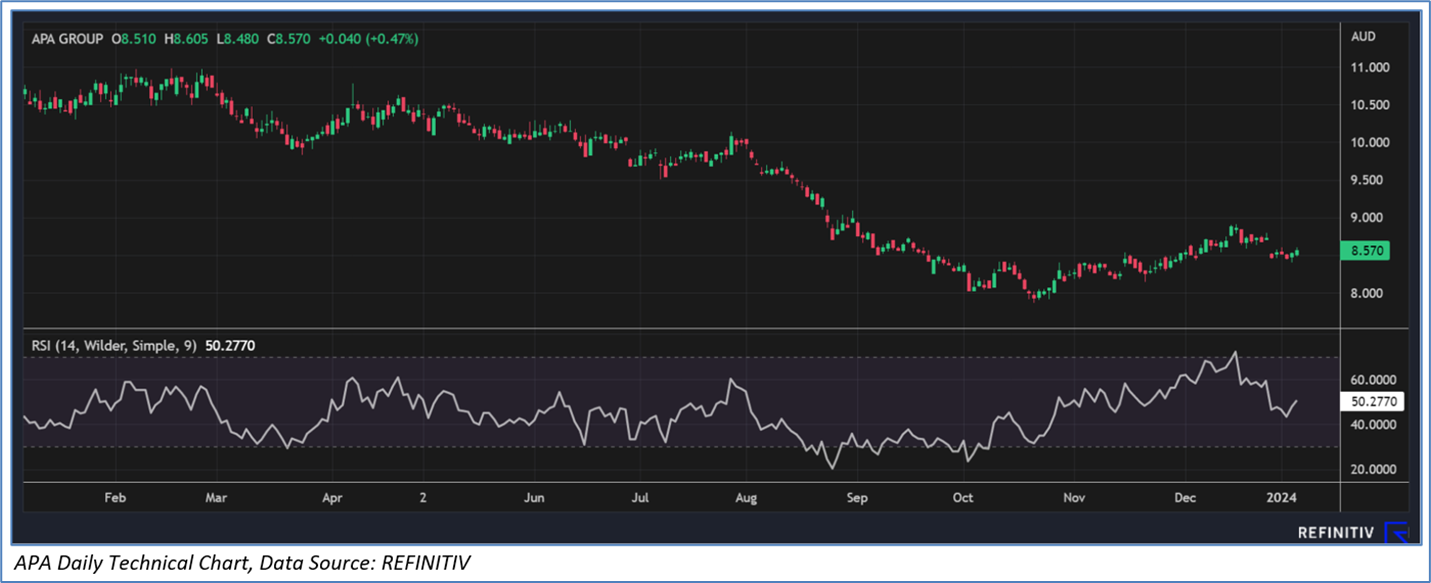Click the 10.500 price axis label
Image resolution: width=1431 pixels, height=583 pixels.
(x=1370, y=106)
